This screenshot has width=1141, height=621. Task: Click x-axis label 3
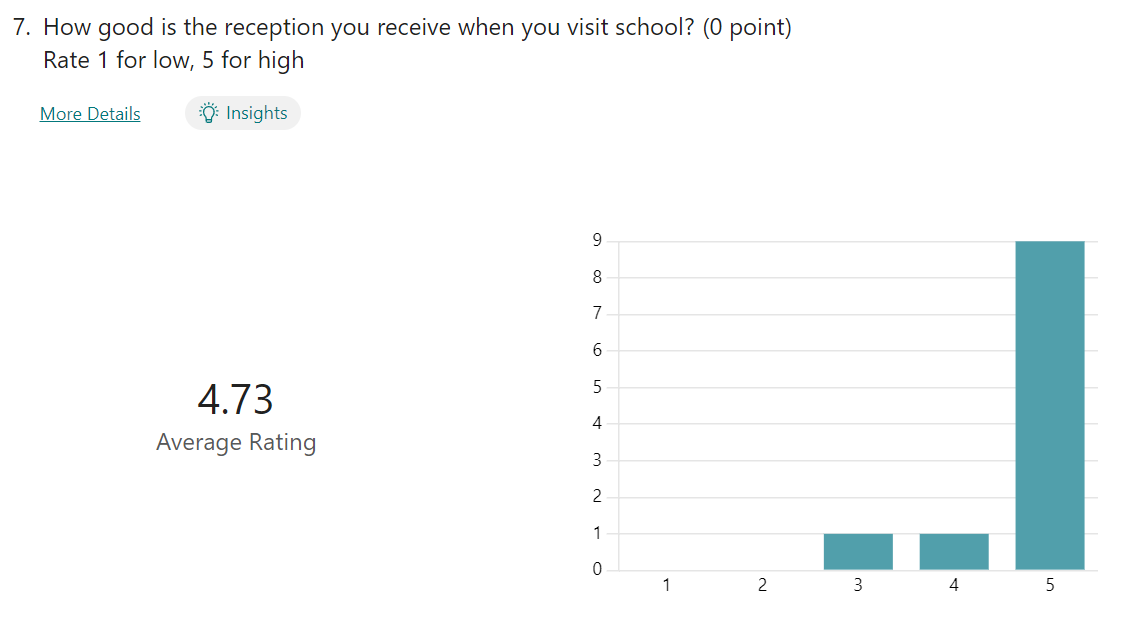[x=858, y=585]
